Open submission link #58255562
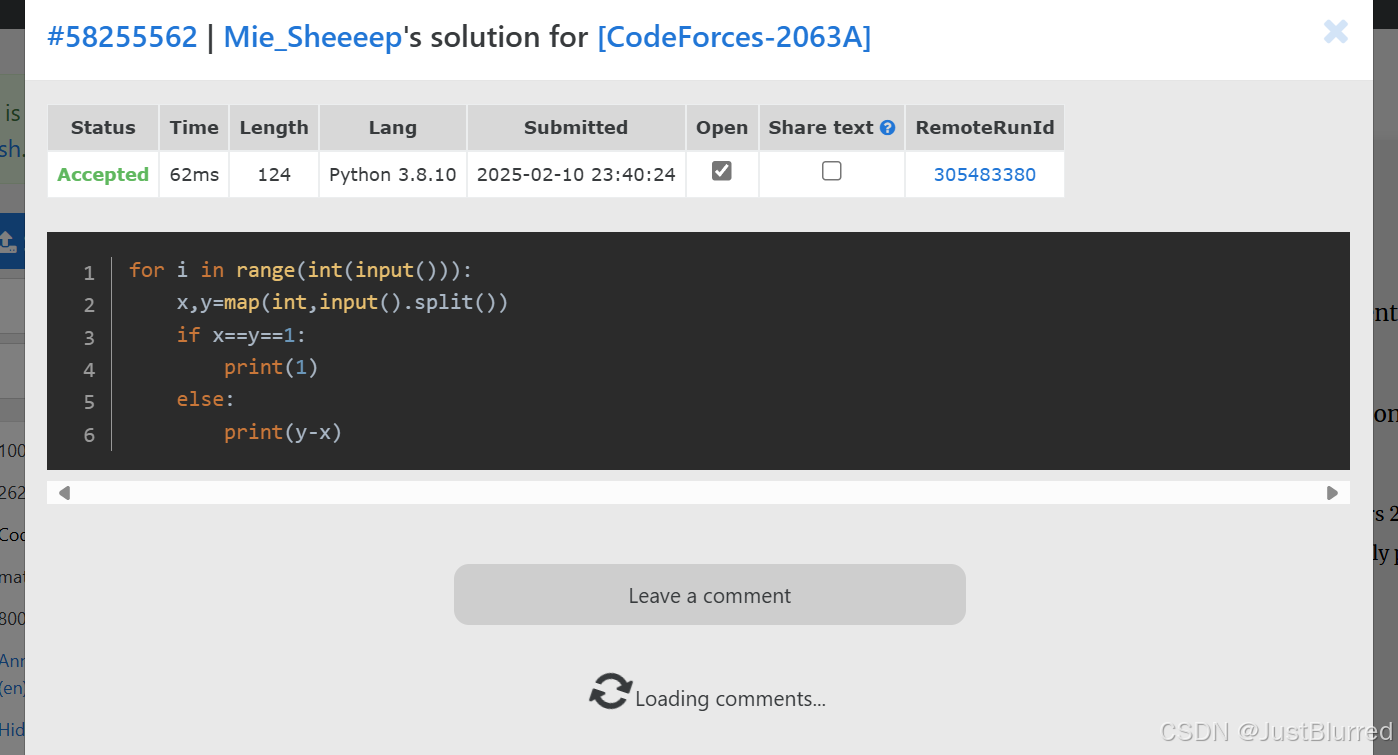This screenshot has width=1398, height=755. tap(122, 38)
